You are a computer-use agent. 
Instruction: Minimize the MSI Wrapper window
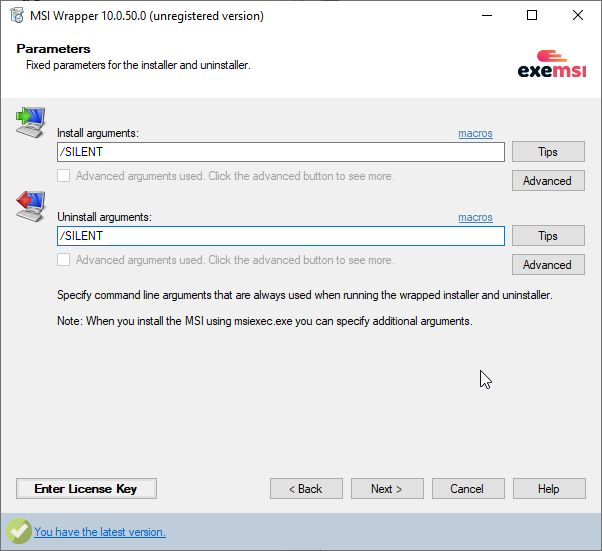[487, 15]
